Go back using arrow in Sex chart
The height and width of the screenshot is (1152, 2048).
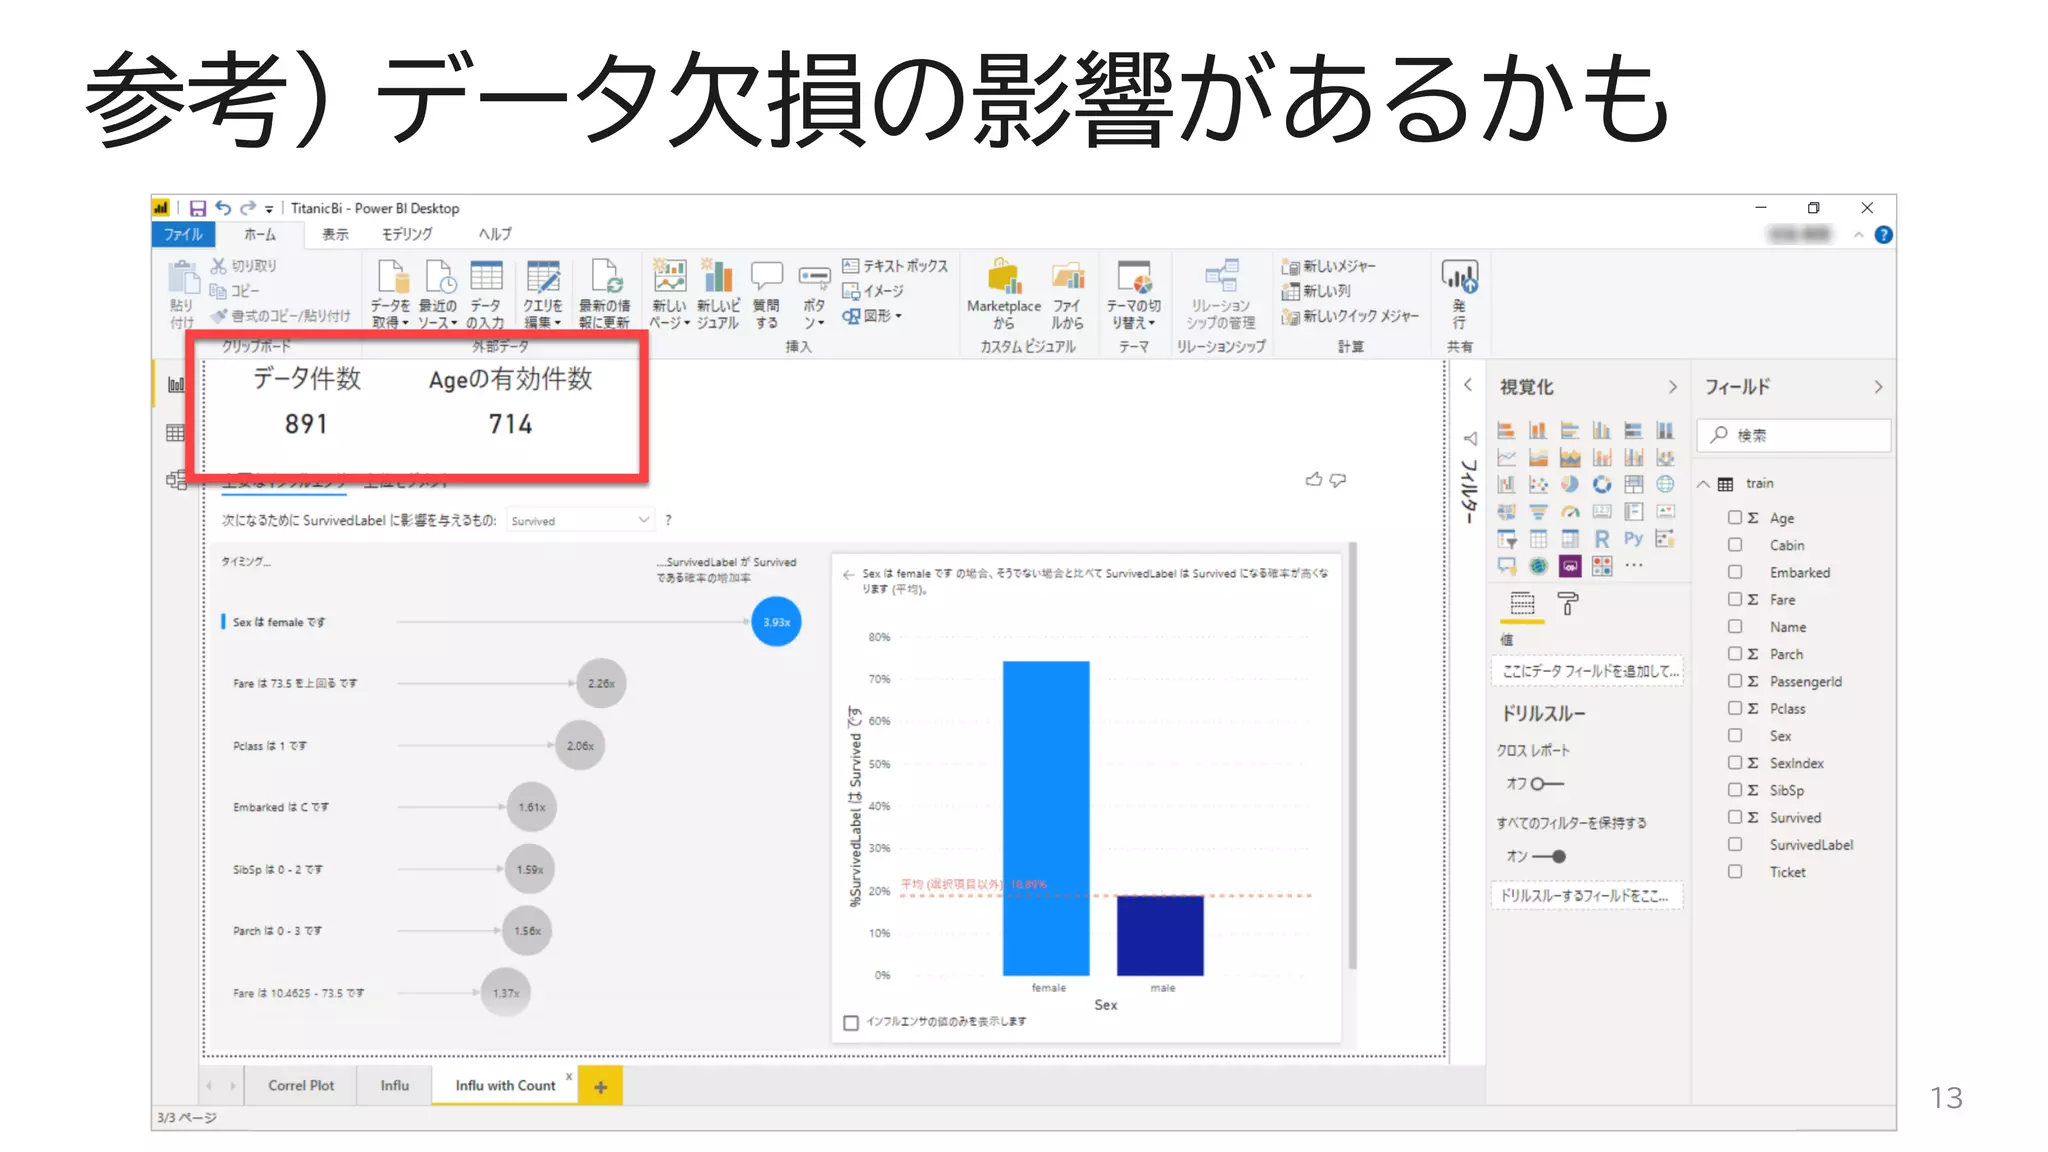click(x=848, y=574)
